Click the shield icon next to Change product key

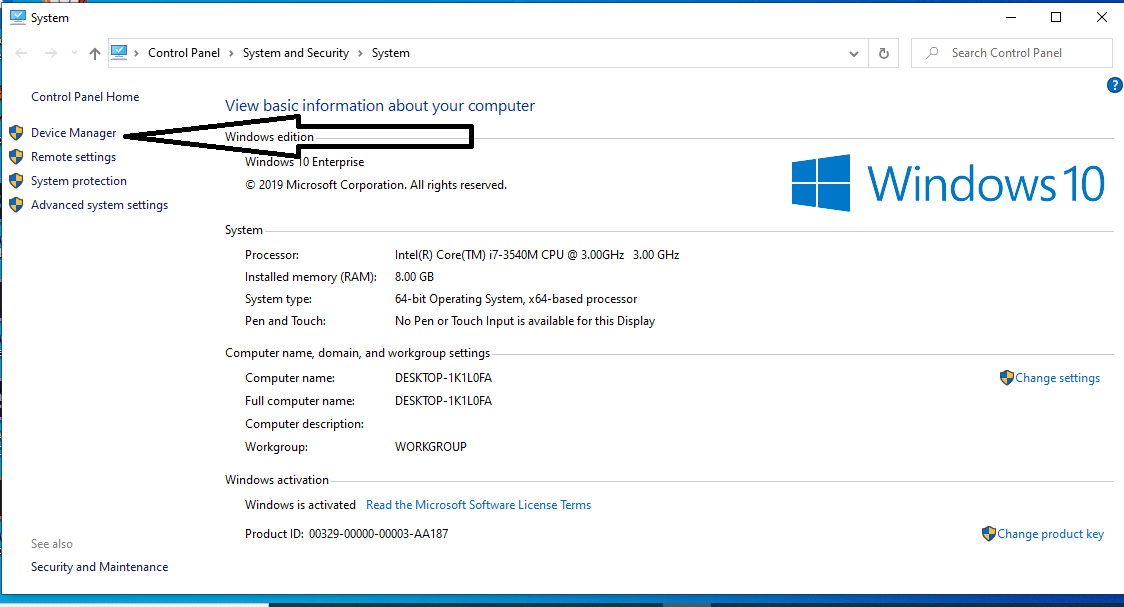tap(990, 533)
